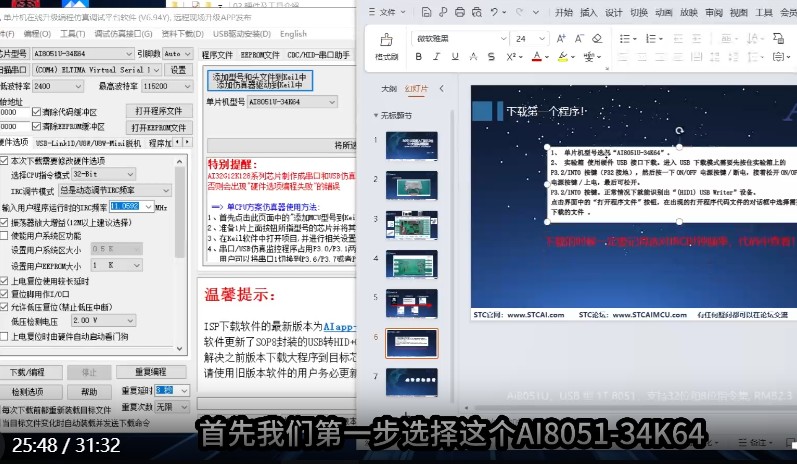Toggle 清除EEPROM缓冲区 checkbox

tap(36, 126)
